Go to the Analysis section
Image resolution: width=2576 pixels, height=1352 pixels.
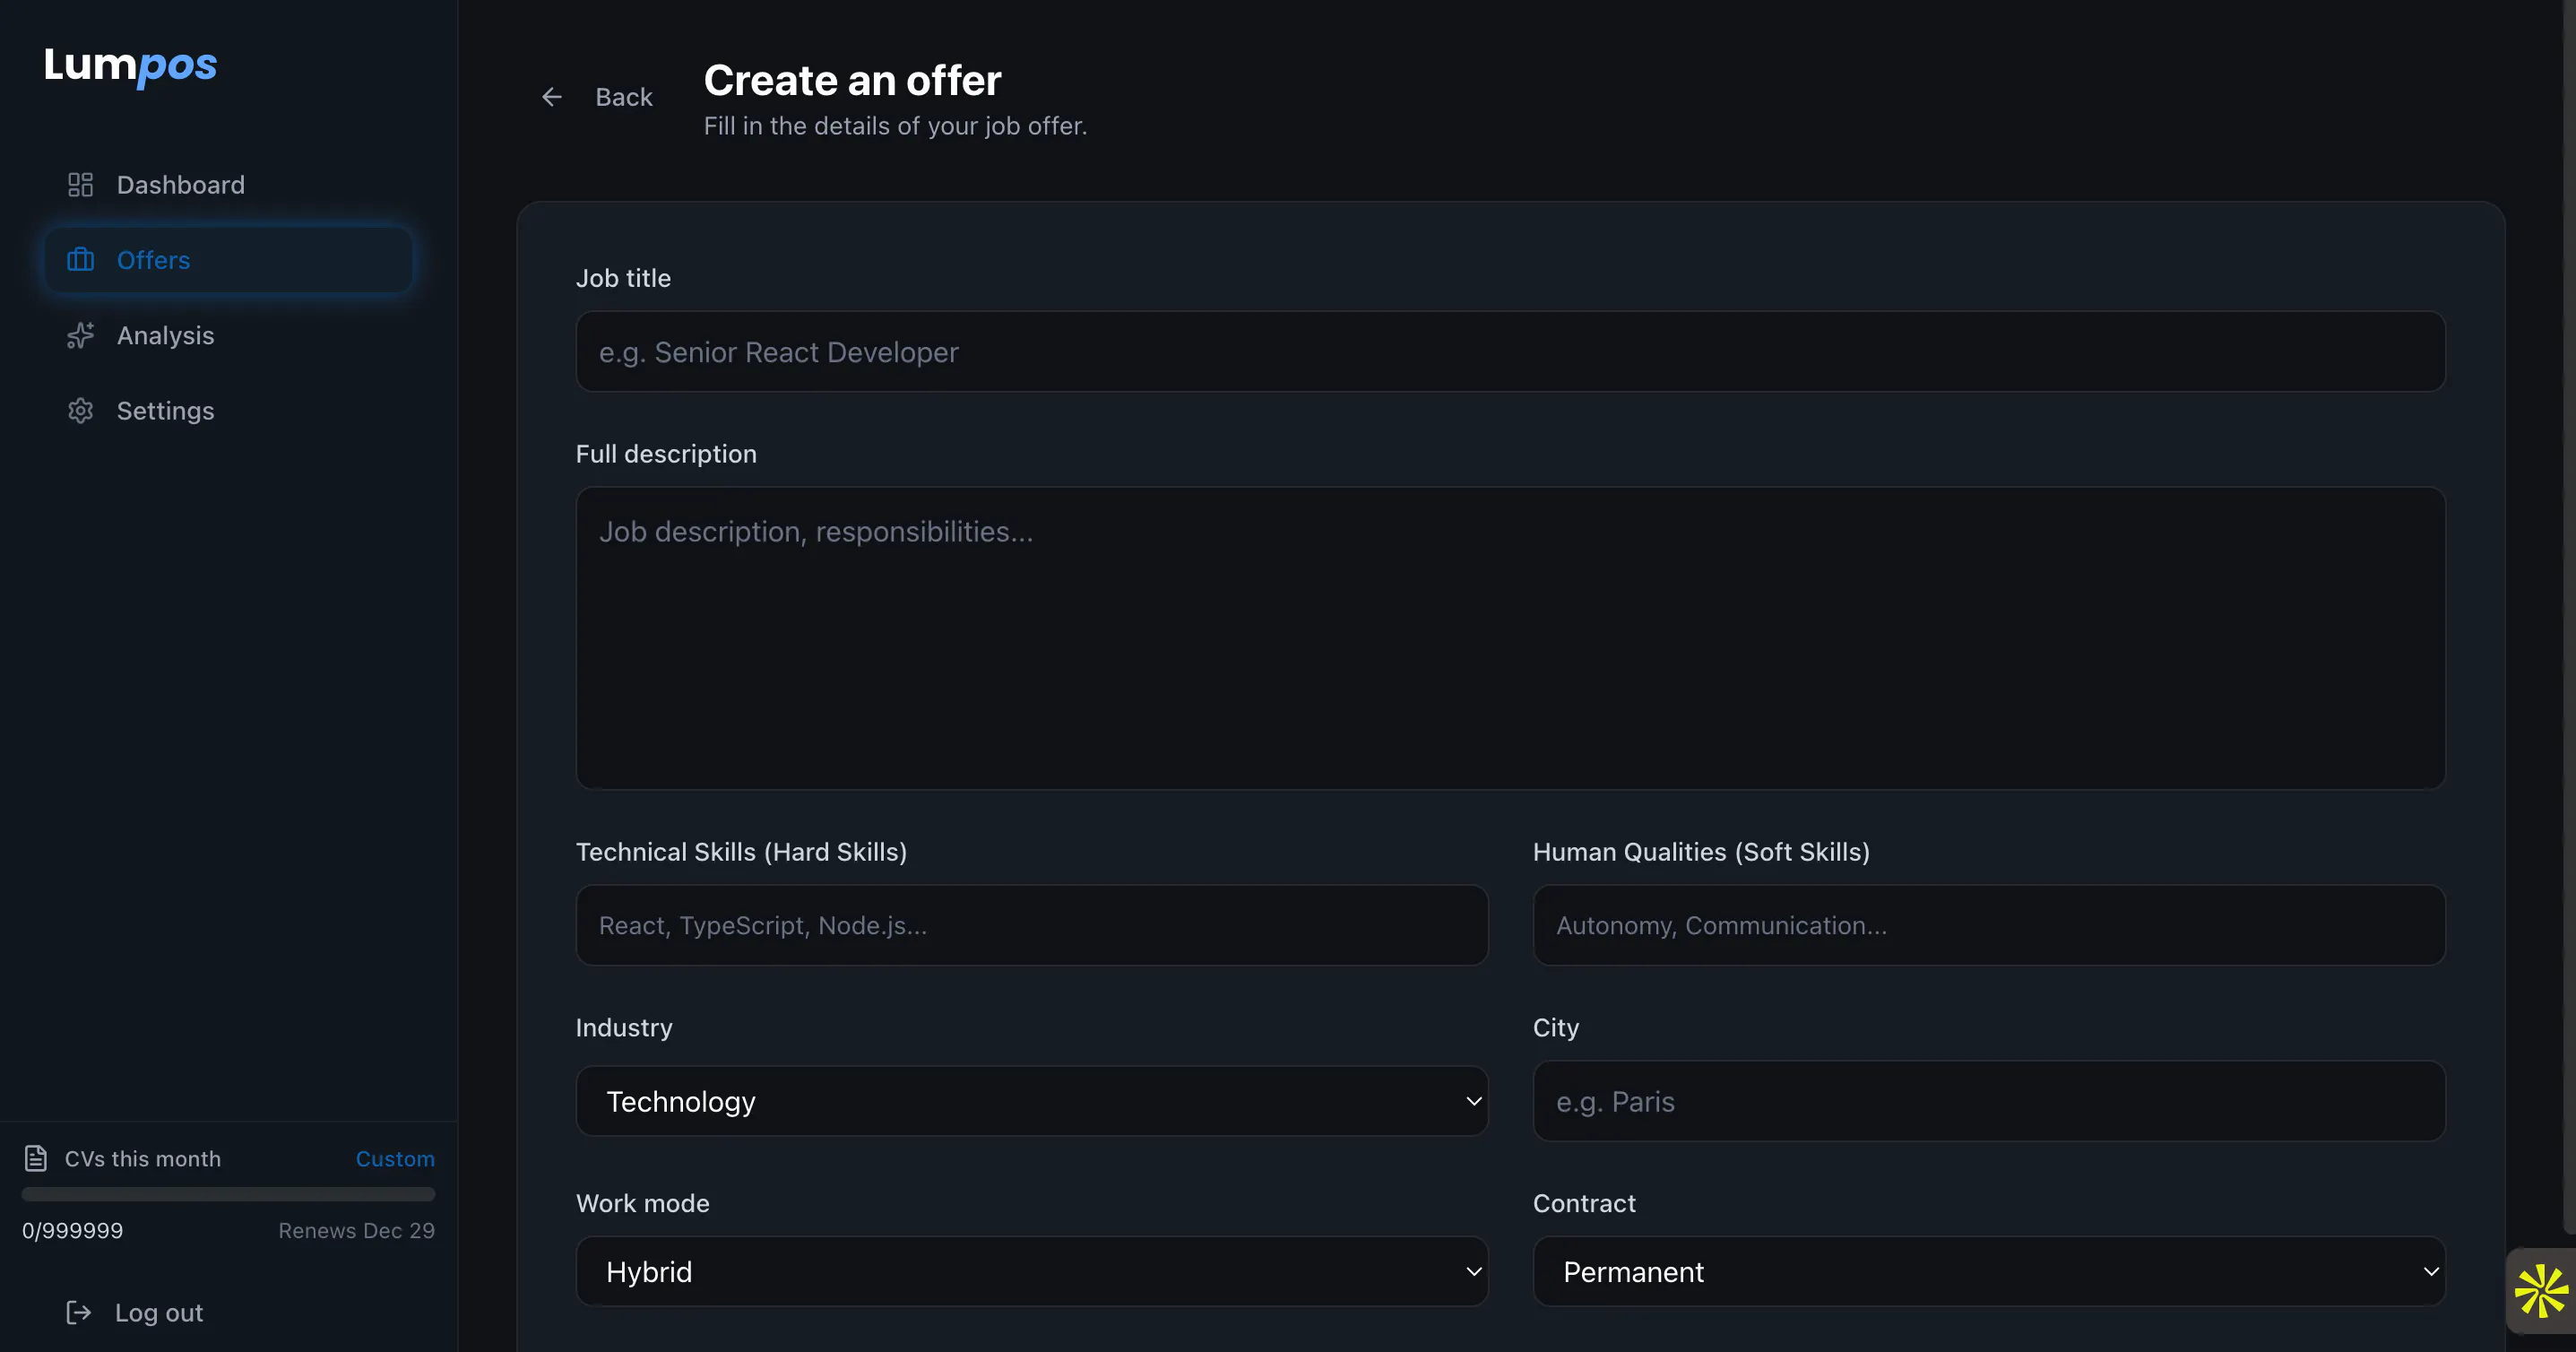(229, 335)
